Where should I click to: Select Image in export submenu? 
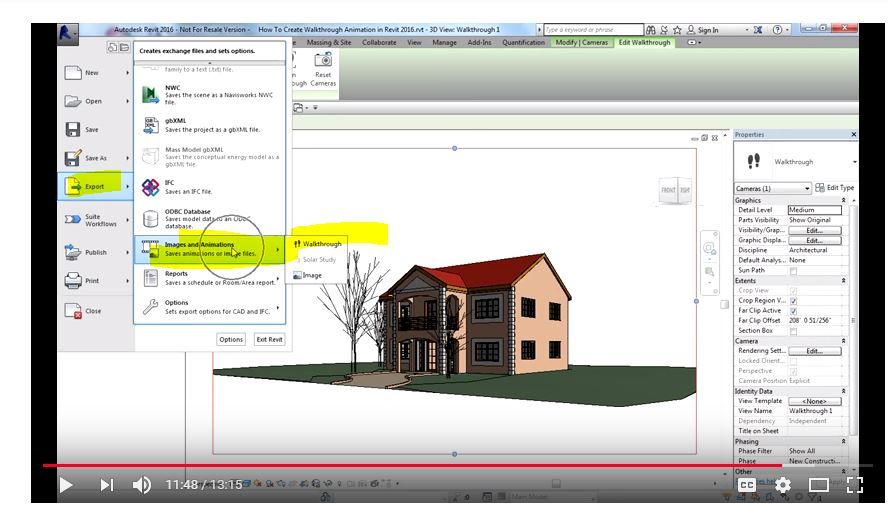pyautogui.click(x=308, y=275)
